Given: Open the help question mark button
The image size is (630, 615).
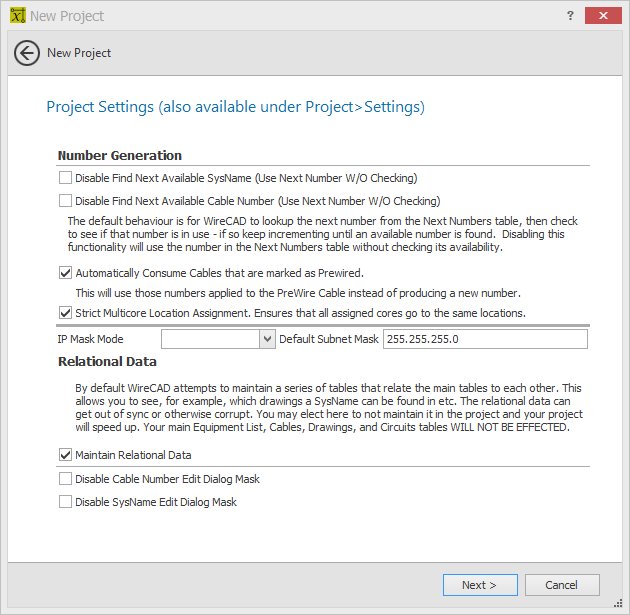Looking at the screenshot, I should pyautogui.click(x=570, y=16).
